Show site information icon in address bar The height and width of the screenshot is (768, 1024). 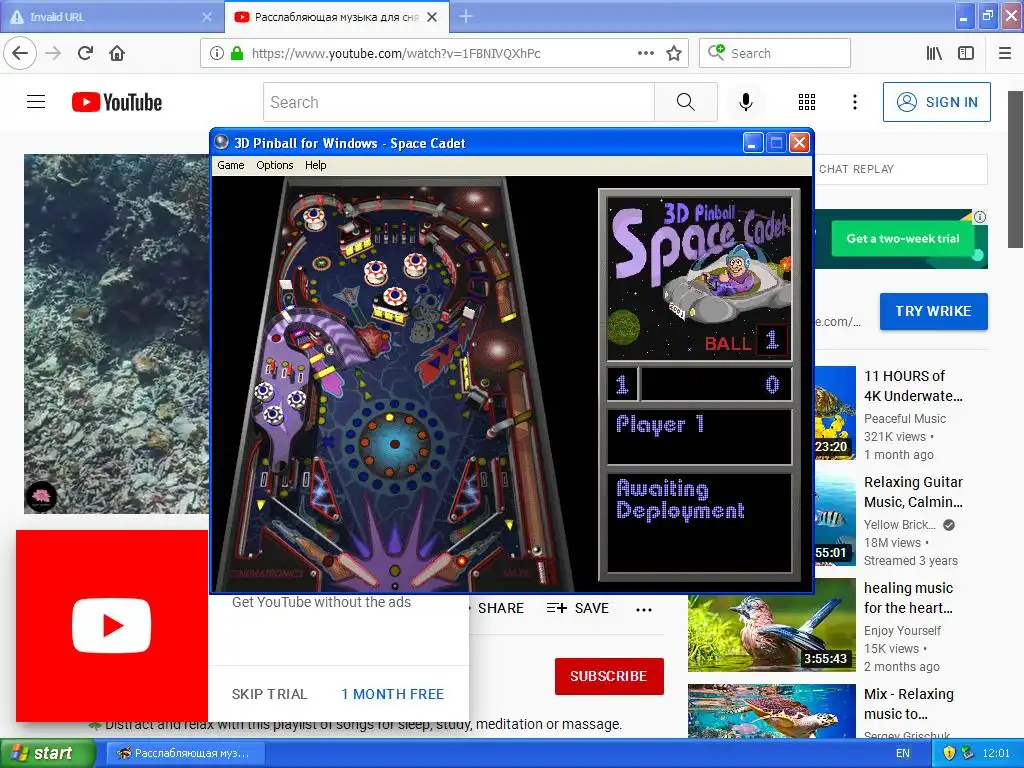tap(217, 54)
